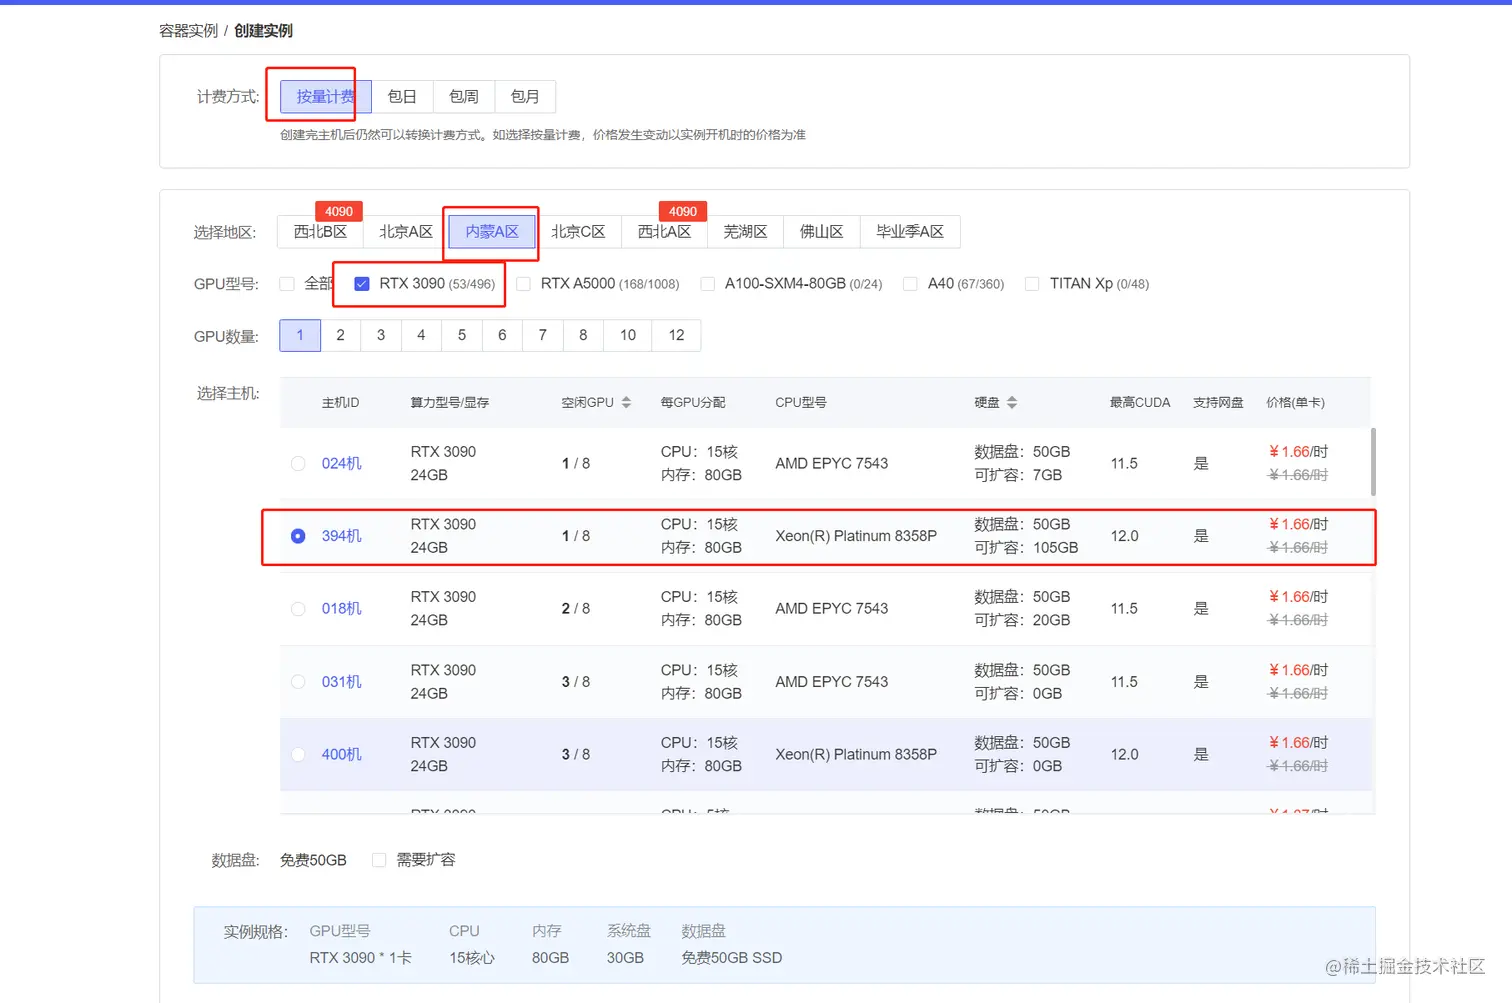
Task: Open the 031机 host link
Action: click(x=341, y=682)
